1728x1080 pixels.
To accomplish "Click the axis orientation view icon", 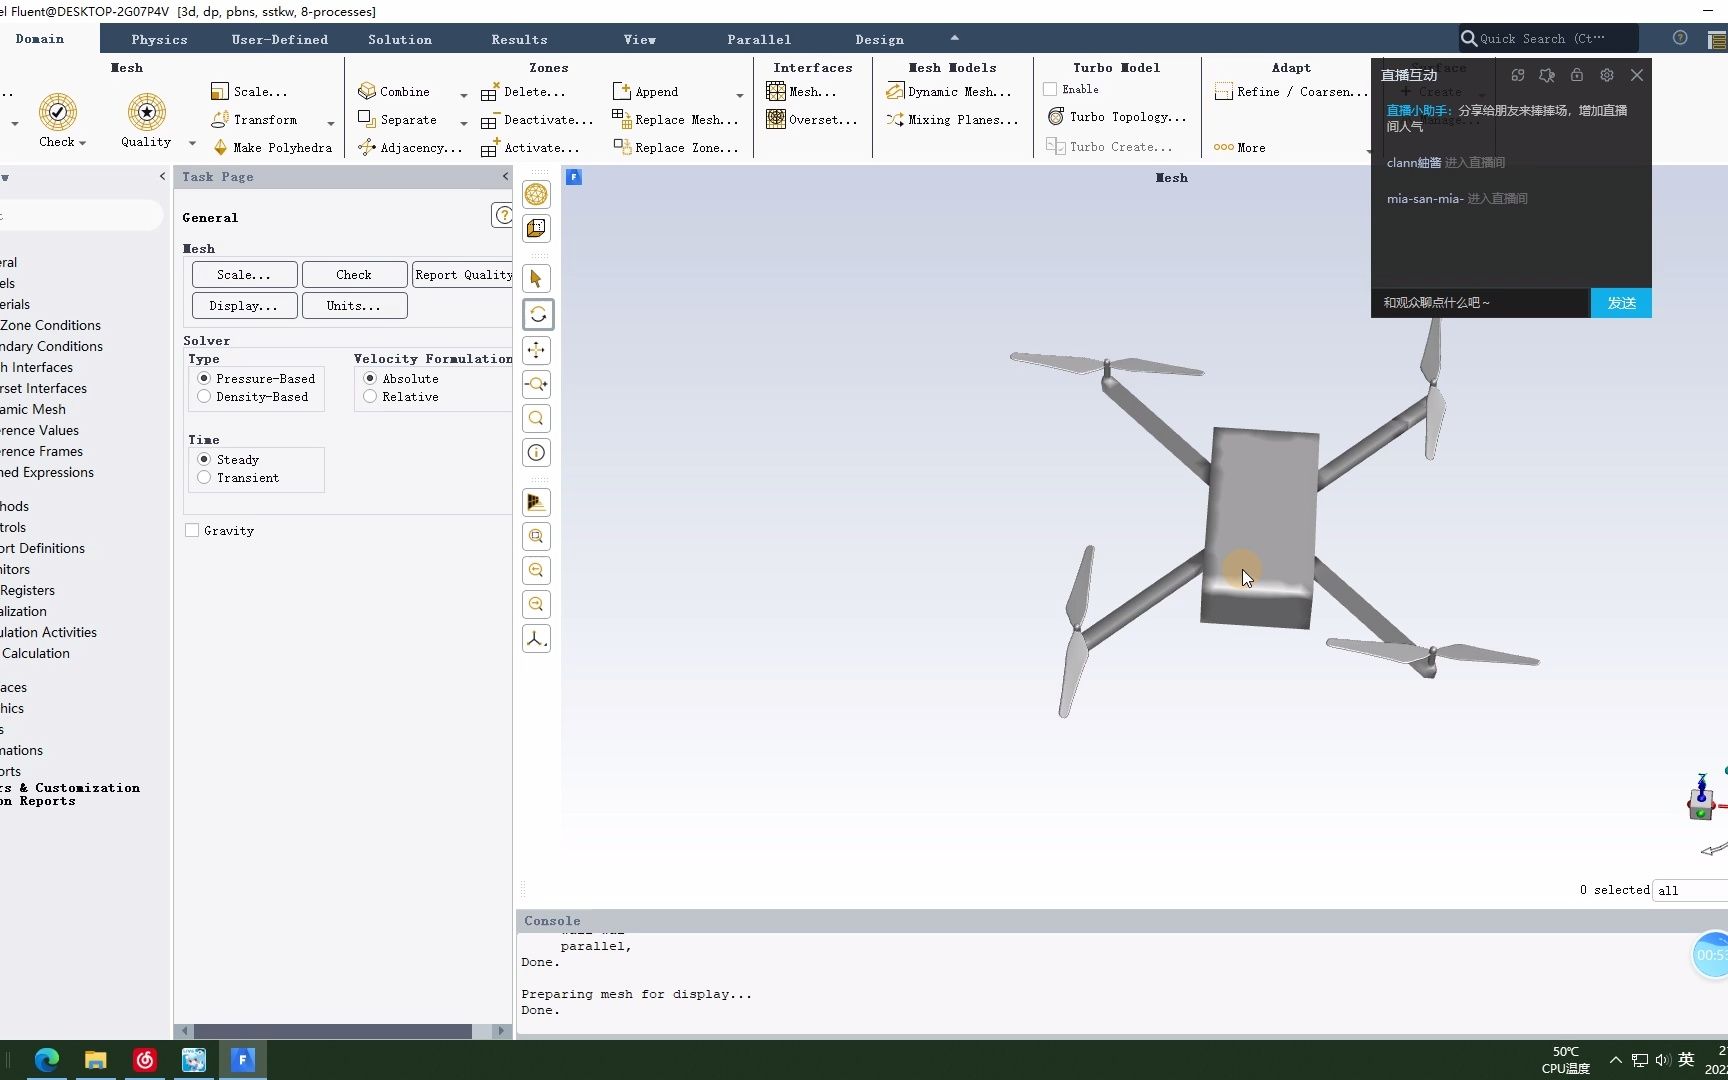I will point(537,639).
